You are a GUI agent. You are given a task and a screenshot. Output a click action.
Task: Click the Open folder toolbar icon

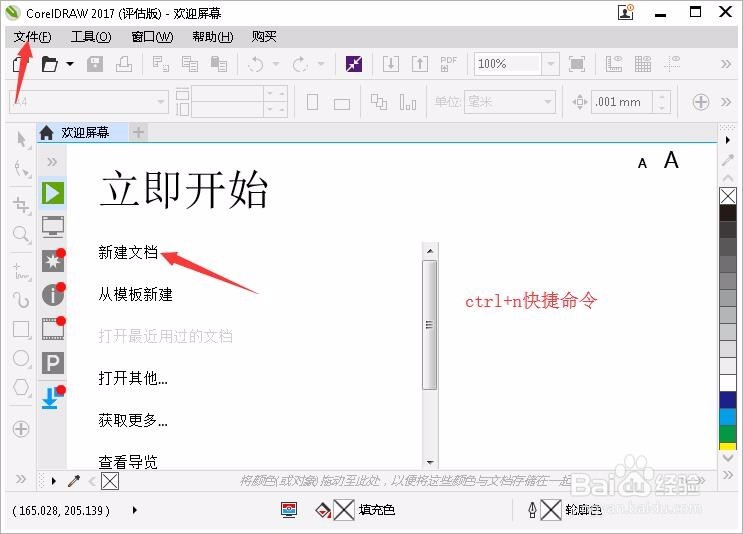click(49, 63)
